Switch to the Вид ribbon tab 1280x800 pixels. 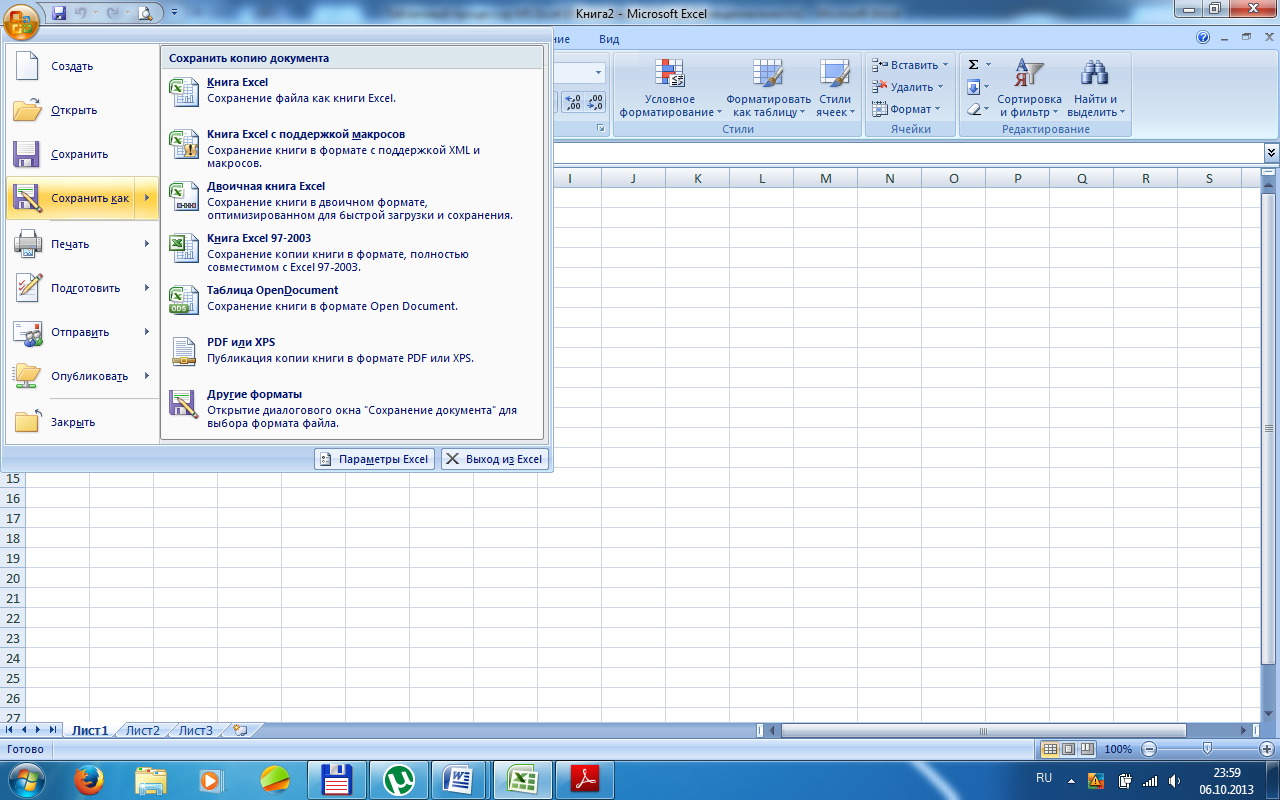tap(609, 39)
